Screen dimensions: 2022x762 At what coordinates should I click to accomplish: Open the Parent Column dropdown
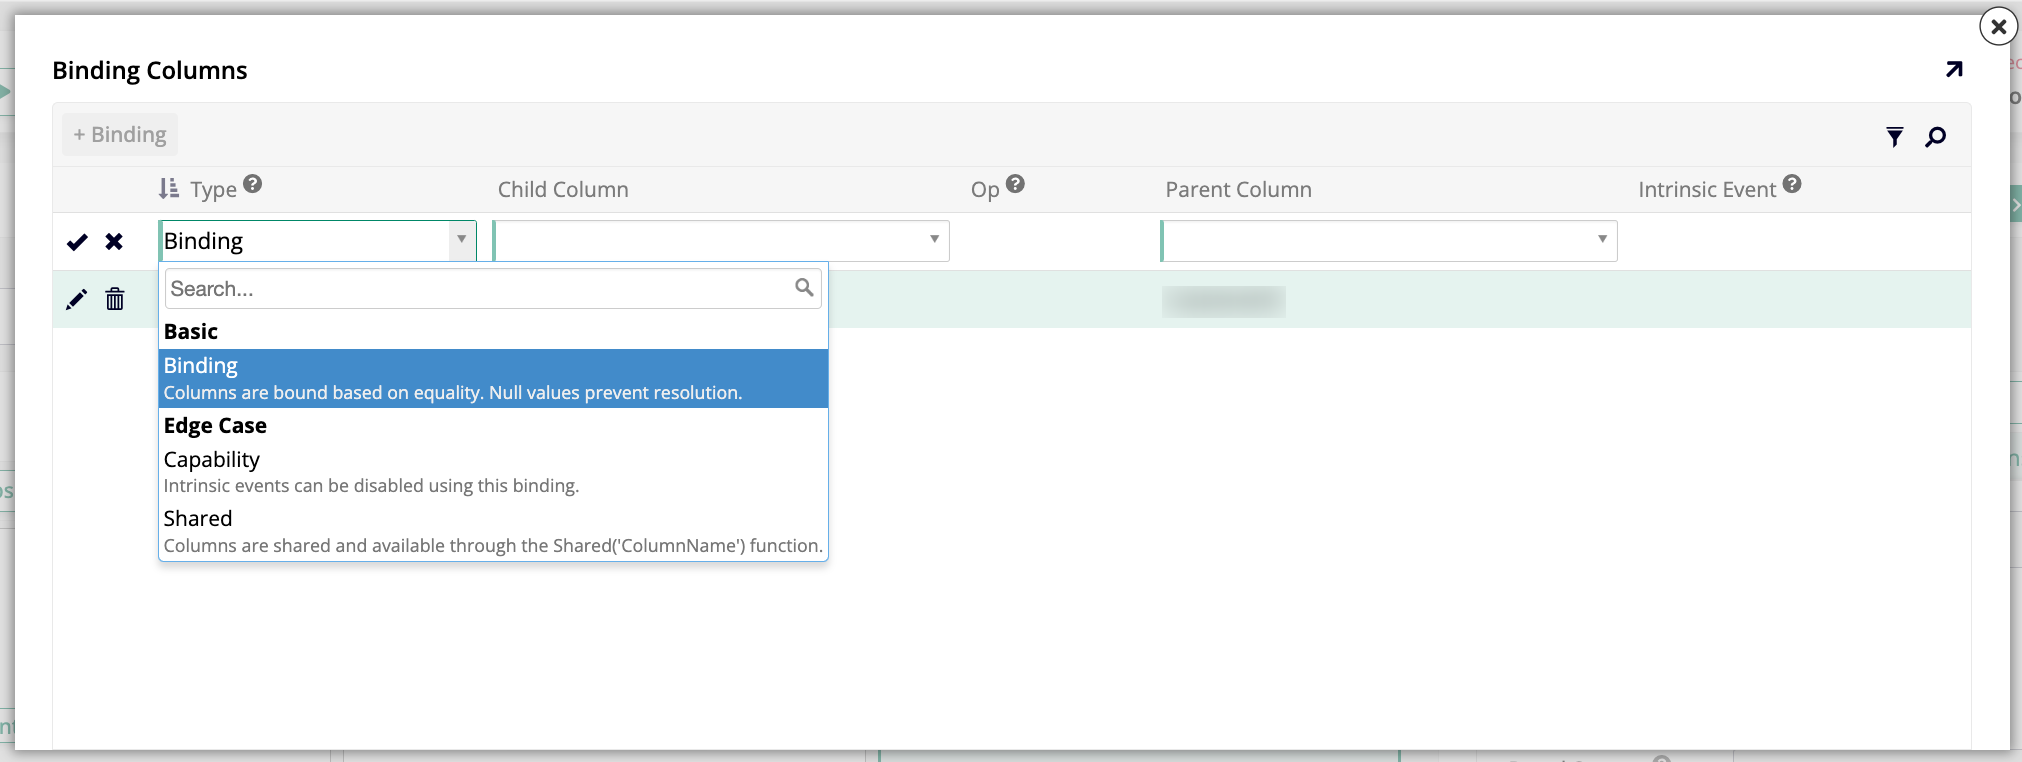click(1388, 241)
